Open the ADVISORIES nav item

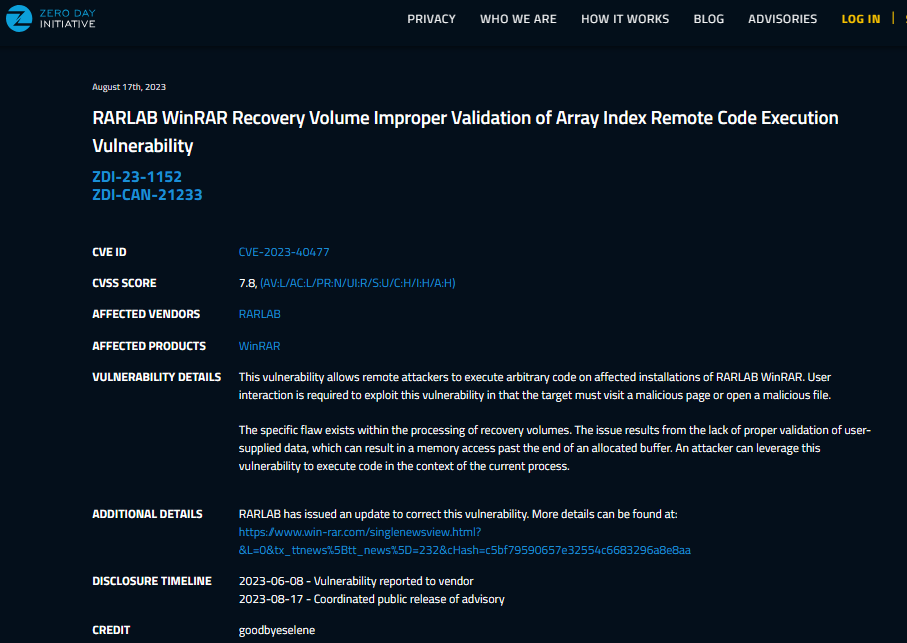click(783, 19)
